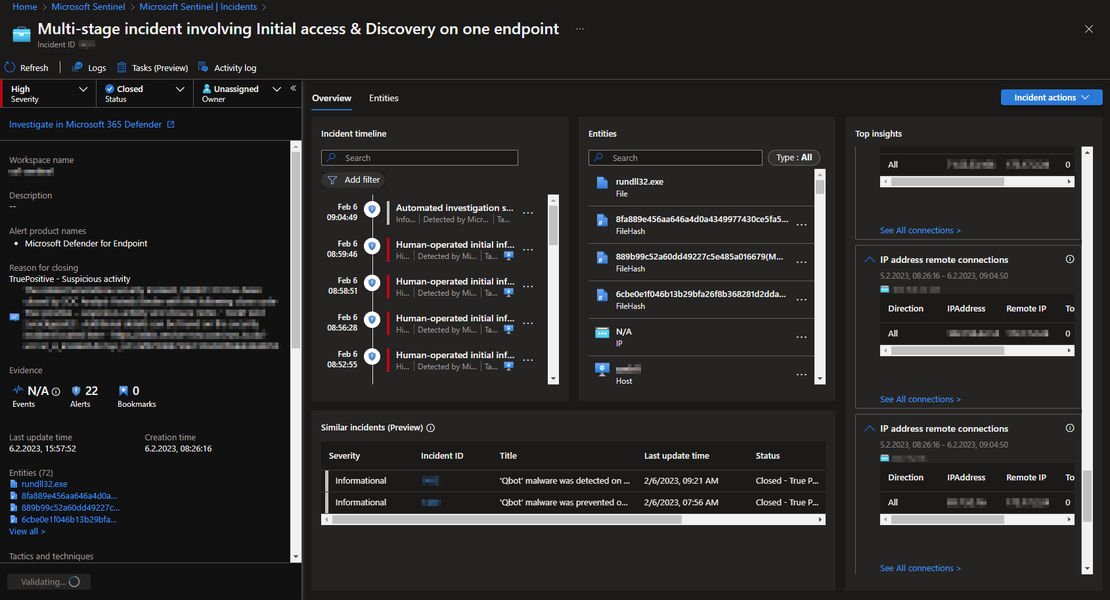Open more options for the Host entity
The image size is (1110, 600).
801,375
